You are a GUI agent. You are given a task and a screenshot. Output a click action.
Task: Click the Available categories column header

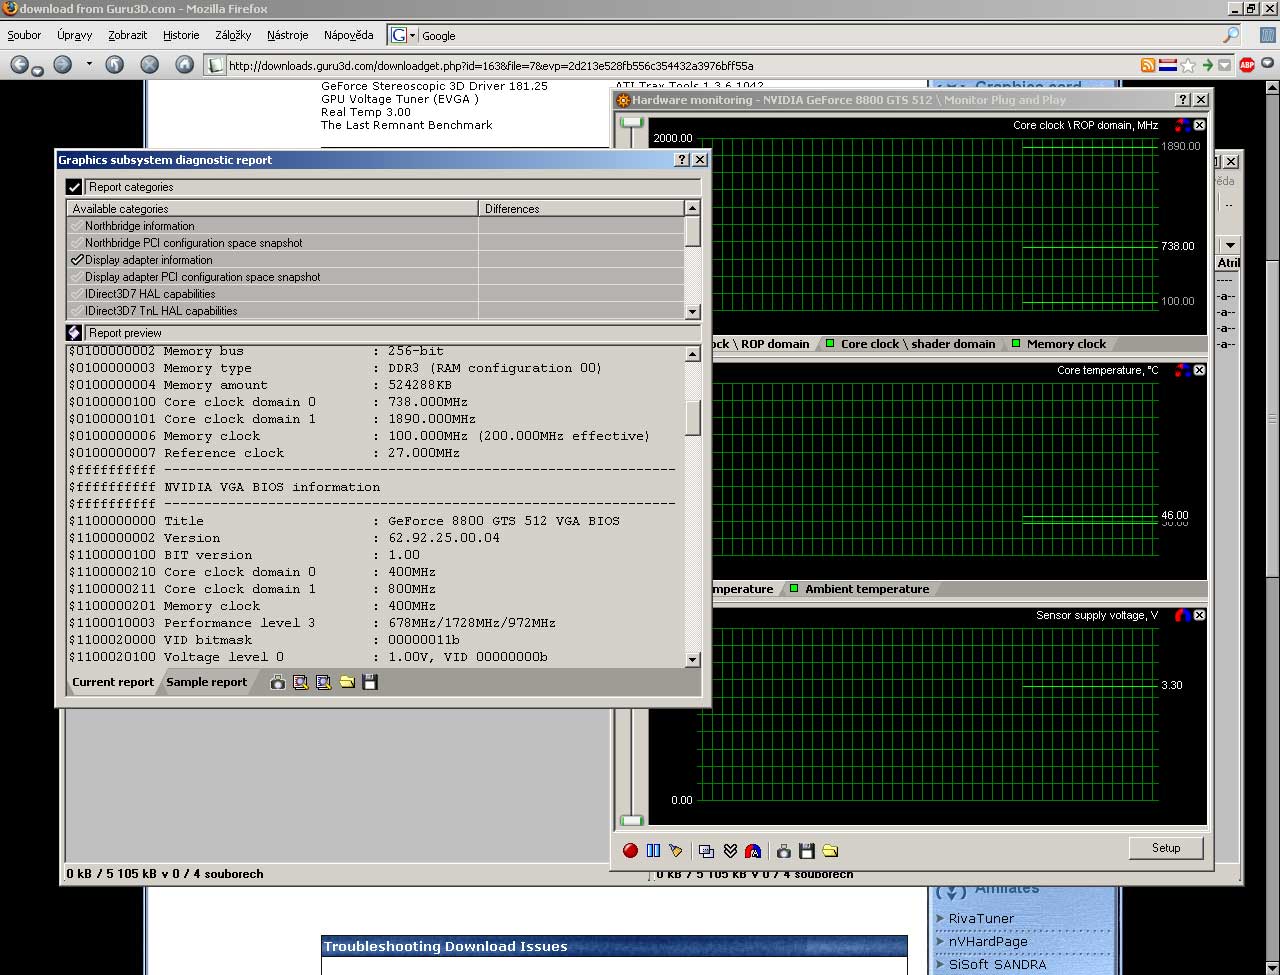(x=272, y=208)
